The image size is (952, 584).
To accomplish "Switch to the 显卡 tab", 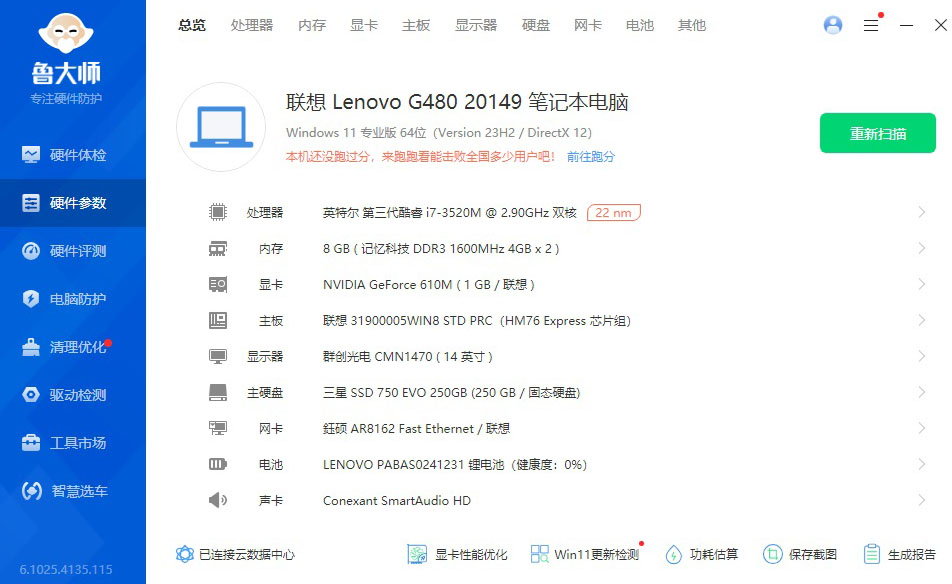I will [x=364, y=25].
